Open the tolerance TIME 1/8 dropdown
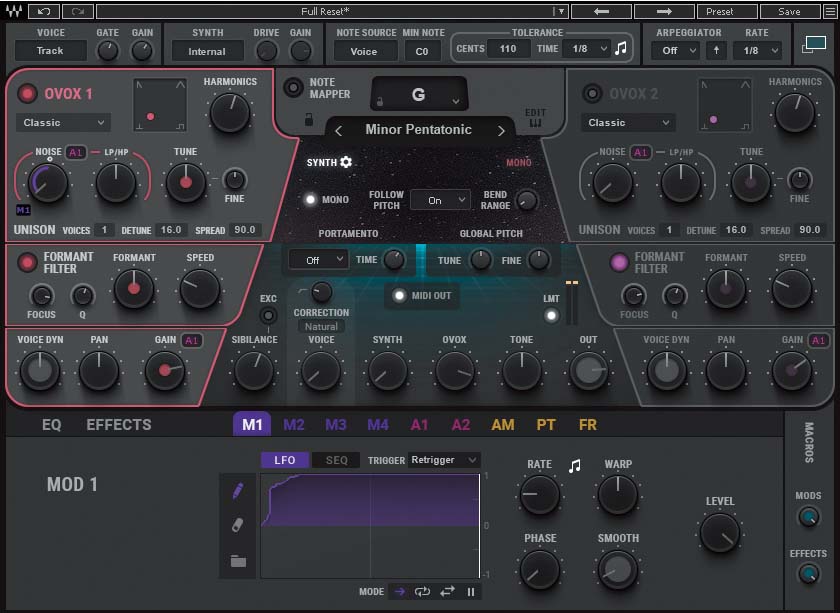 (x=588, y=49)
